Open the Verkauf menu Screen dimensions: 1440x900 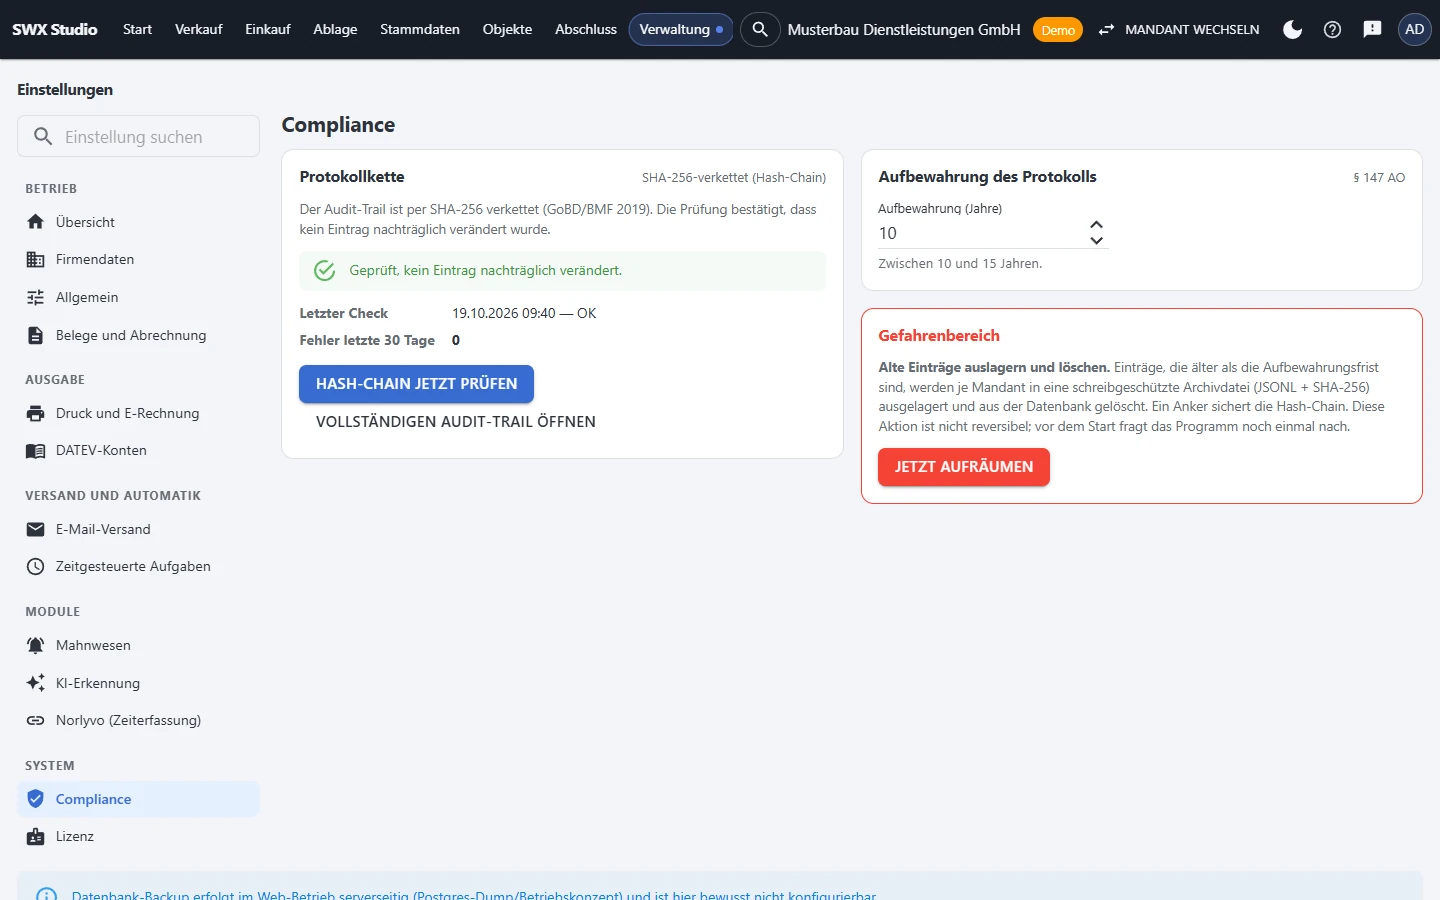point(198,29)
